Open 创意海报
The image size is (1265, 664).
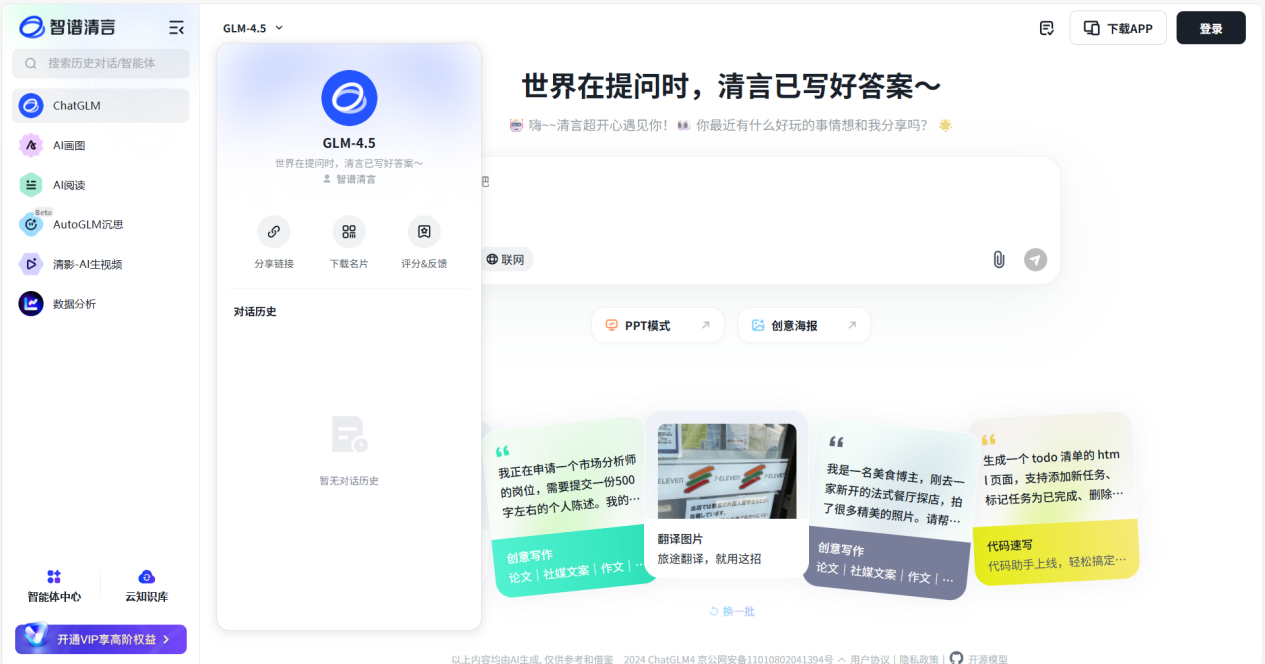coord(804,325)
